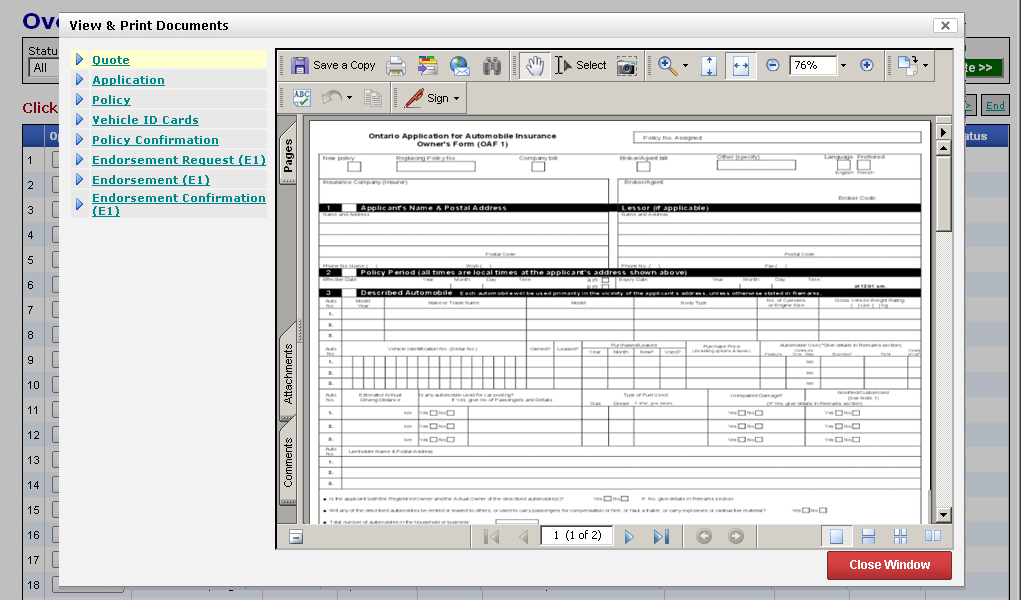Check the Company bill checkbox
This screenshot has width=1021, height=600.
click(x=538, y=167)
